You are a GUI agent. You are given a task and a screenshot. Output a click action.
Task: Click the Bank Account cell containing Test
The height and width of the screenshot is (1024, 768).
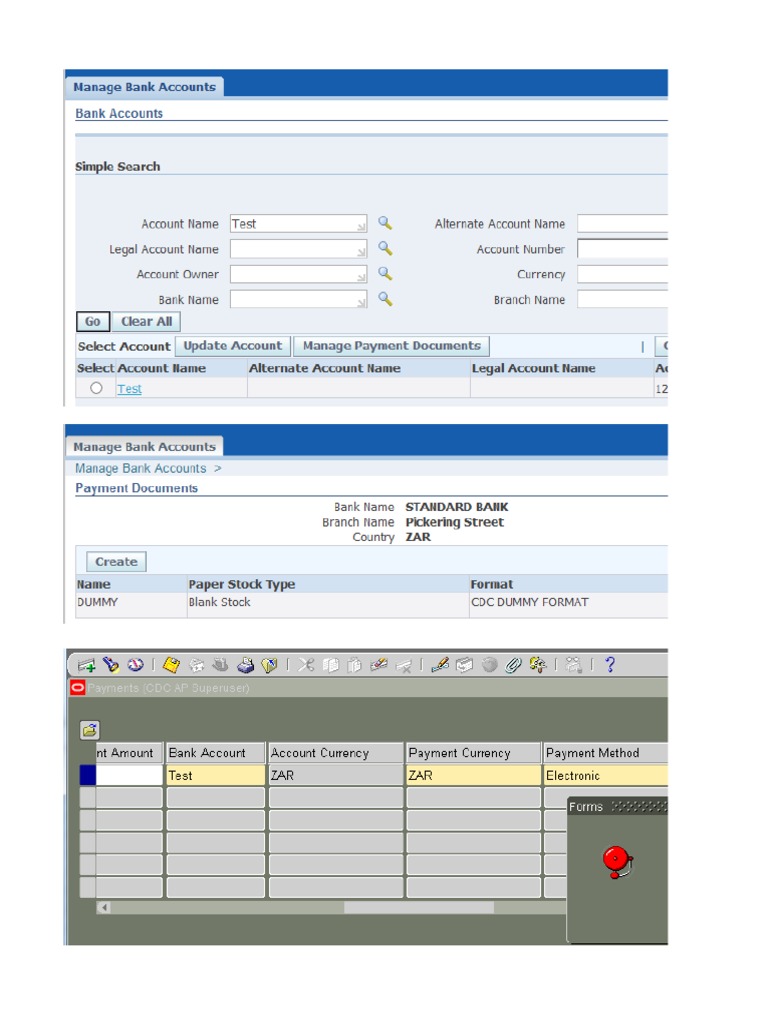pyautogui.click(x=216, y=775)
